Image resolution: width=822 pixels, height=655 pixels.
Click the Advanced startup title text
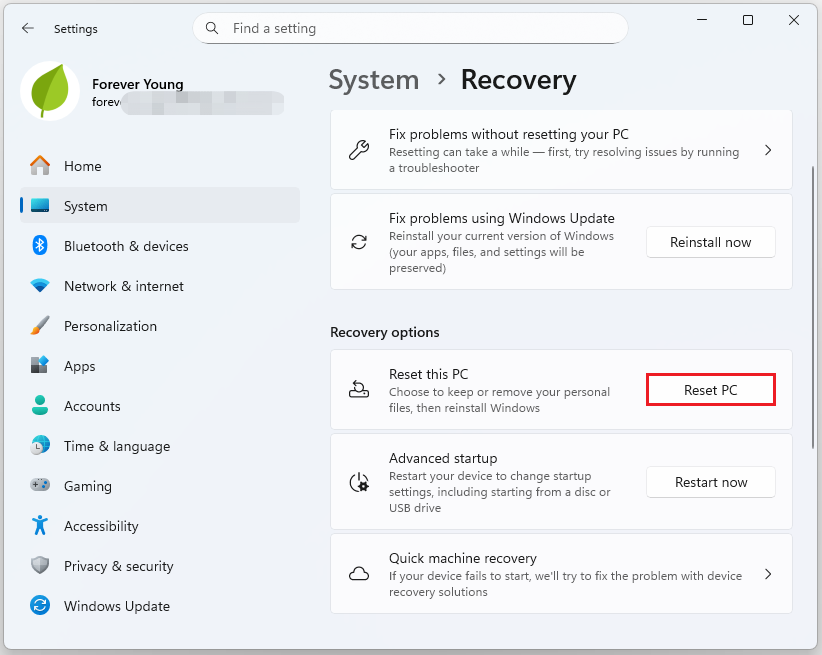coord(443,458)
